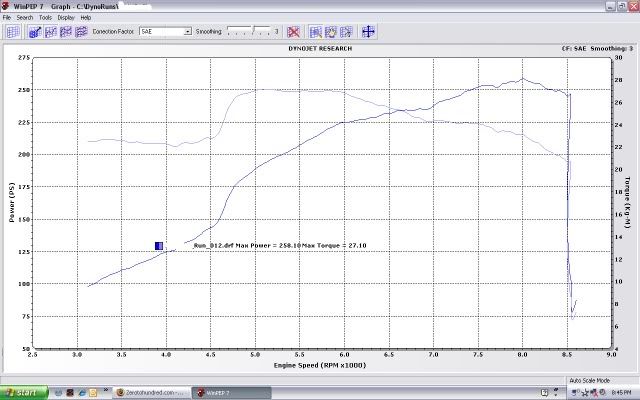Open the Search menu
The width and height of the screenshot is (640, 400).
[x=25, y=18]
